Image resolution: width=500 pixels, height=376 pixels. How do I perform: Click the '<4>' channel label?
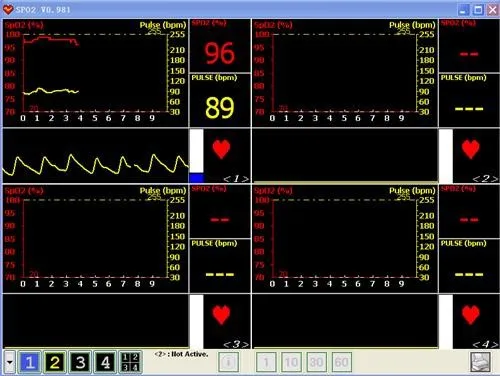485,344
